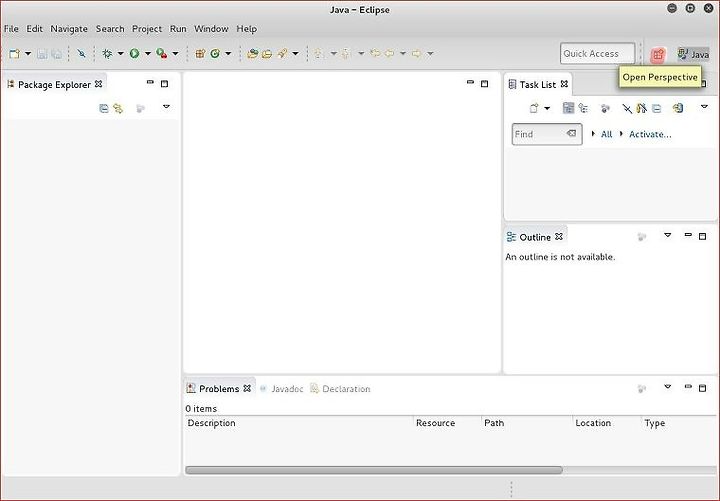Click the Run Last Tool icon with red toolbox
Screen dimensions: 720x501
click(162, 54)
